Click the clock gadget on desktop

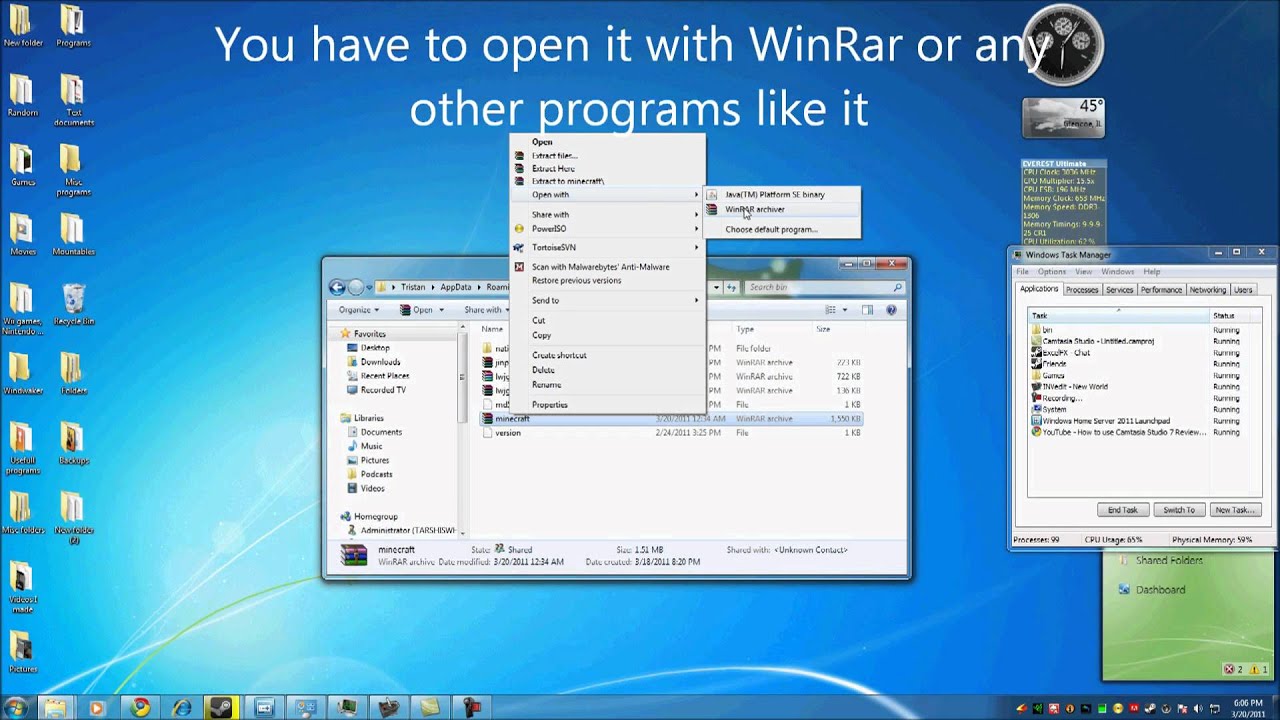coord(1063,45)
